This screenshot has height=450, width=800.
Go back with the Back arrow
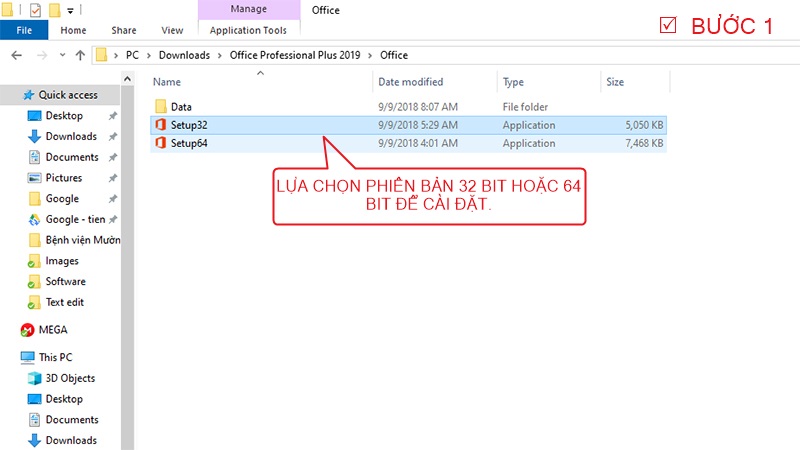[17, 55]
